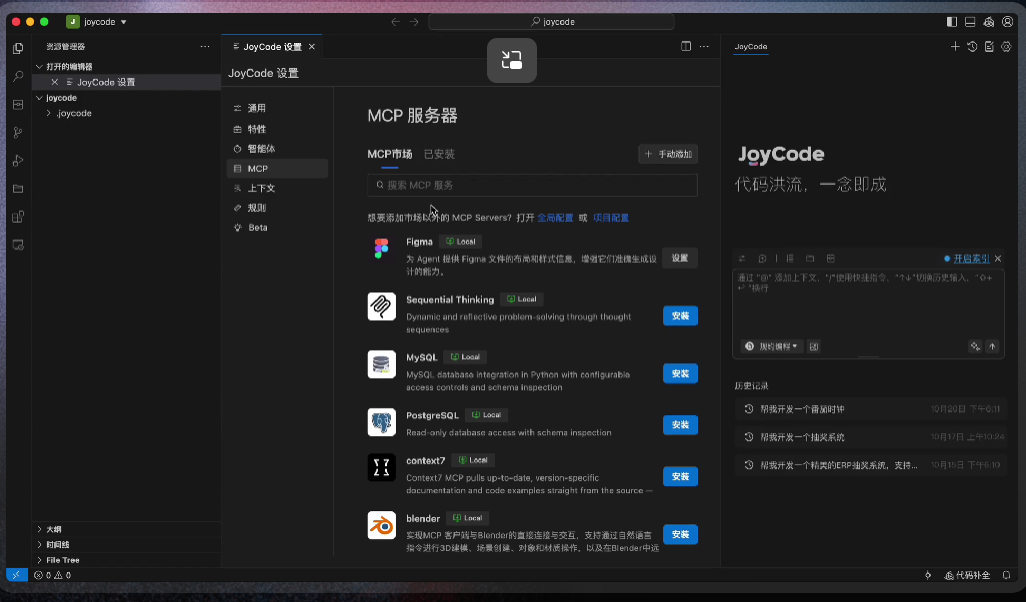Viewport: 1026px width, 602px height.
Task: Select the 智能体 settings category
Action: pyautogui.click(x=277, y=149)
